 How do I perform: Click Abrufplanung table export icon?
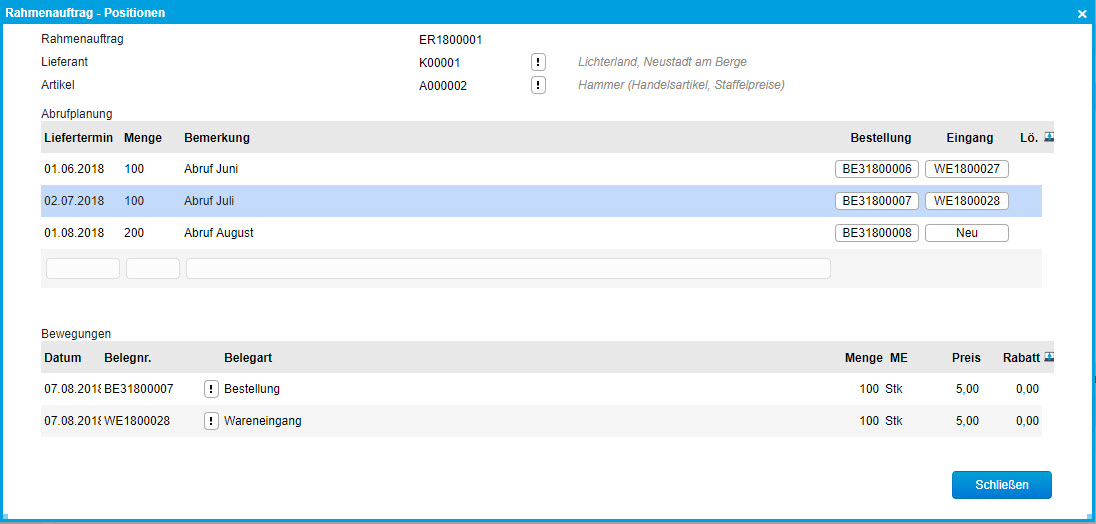click(1048, 137)
